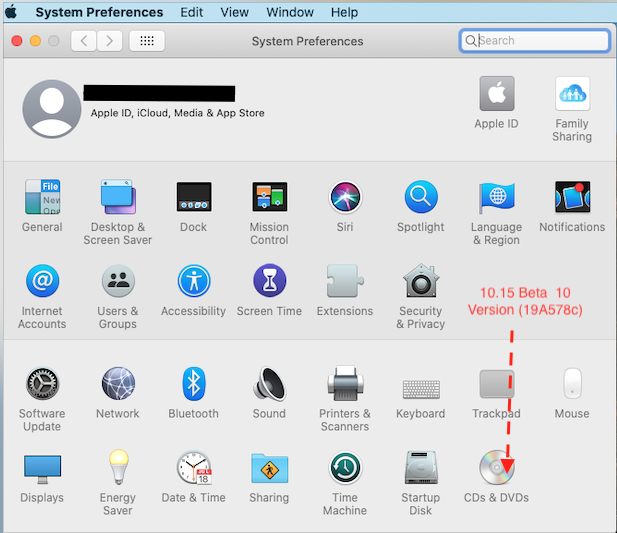The image size is (617, 533).
Task: Go back with the left chevron button
Action: (83, 41)
